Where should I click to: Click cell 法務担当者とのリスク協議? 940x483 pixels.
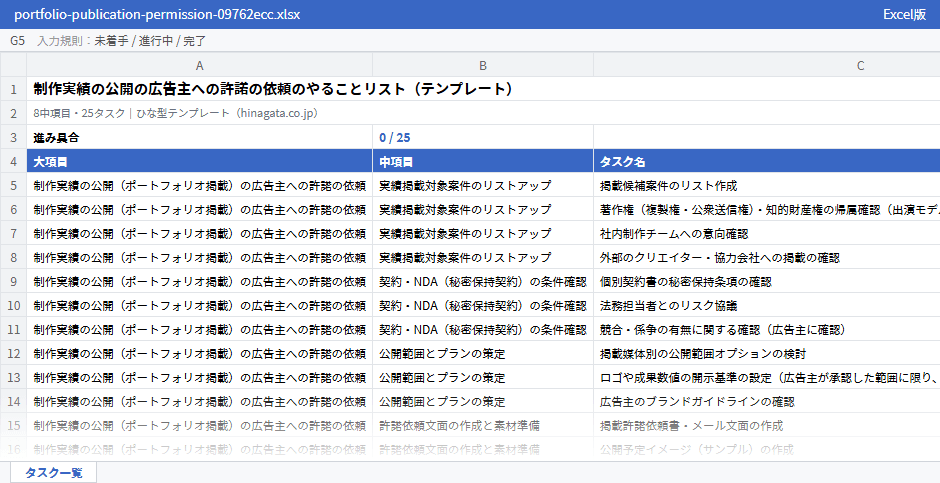767,306
